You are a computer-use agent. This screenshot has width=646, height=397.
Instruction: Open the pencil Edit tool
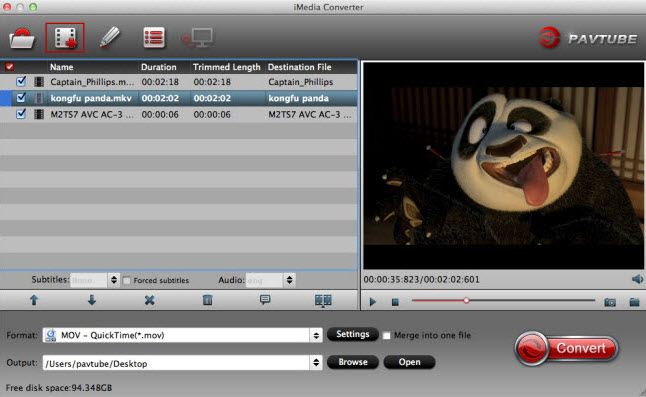point(110,38)
